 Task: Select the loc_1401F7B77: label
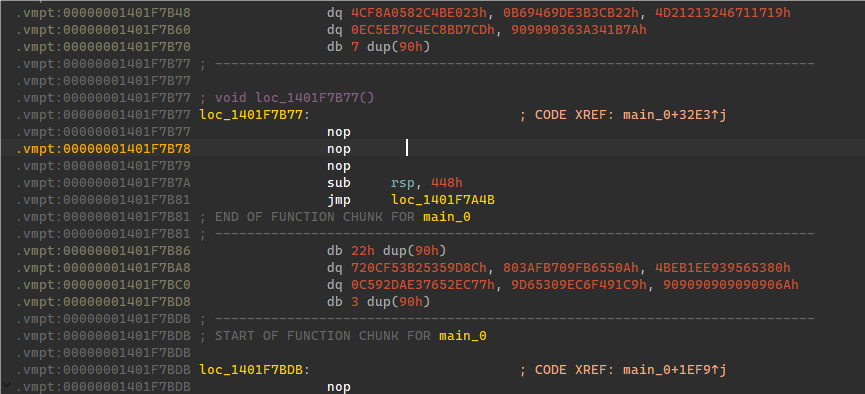tap(254, 115)
